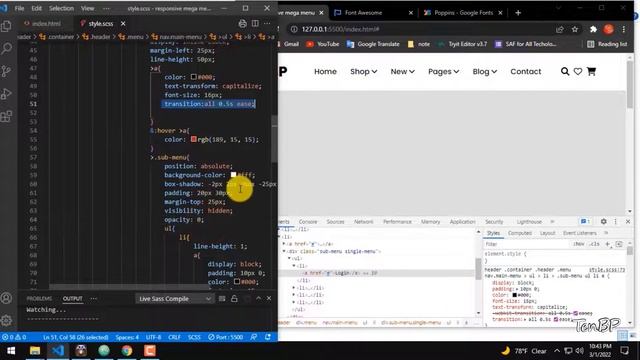Toggle the output scroll lock
Image resolution: width=640 pixels, height=360 pixels.
234,298
